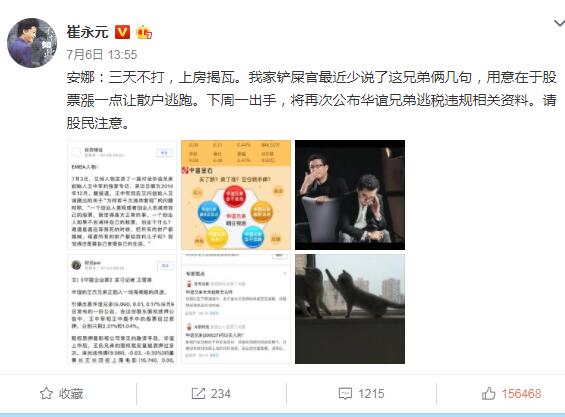Click the 156468 likes count
Image resolution: width=565 pixels, height=417 pixels.
coord(521,394)
